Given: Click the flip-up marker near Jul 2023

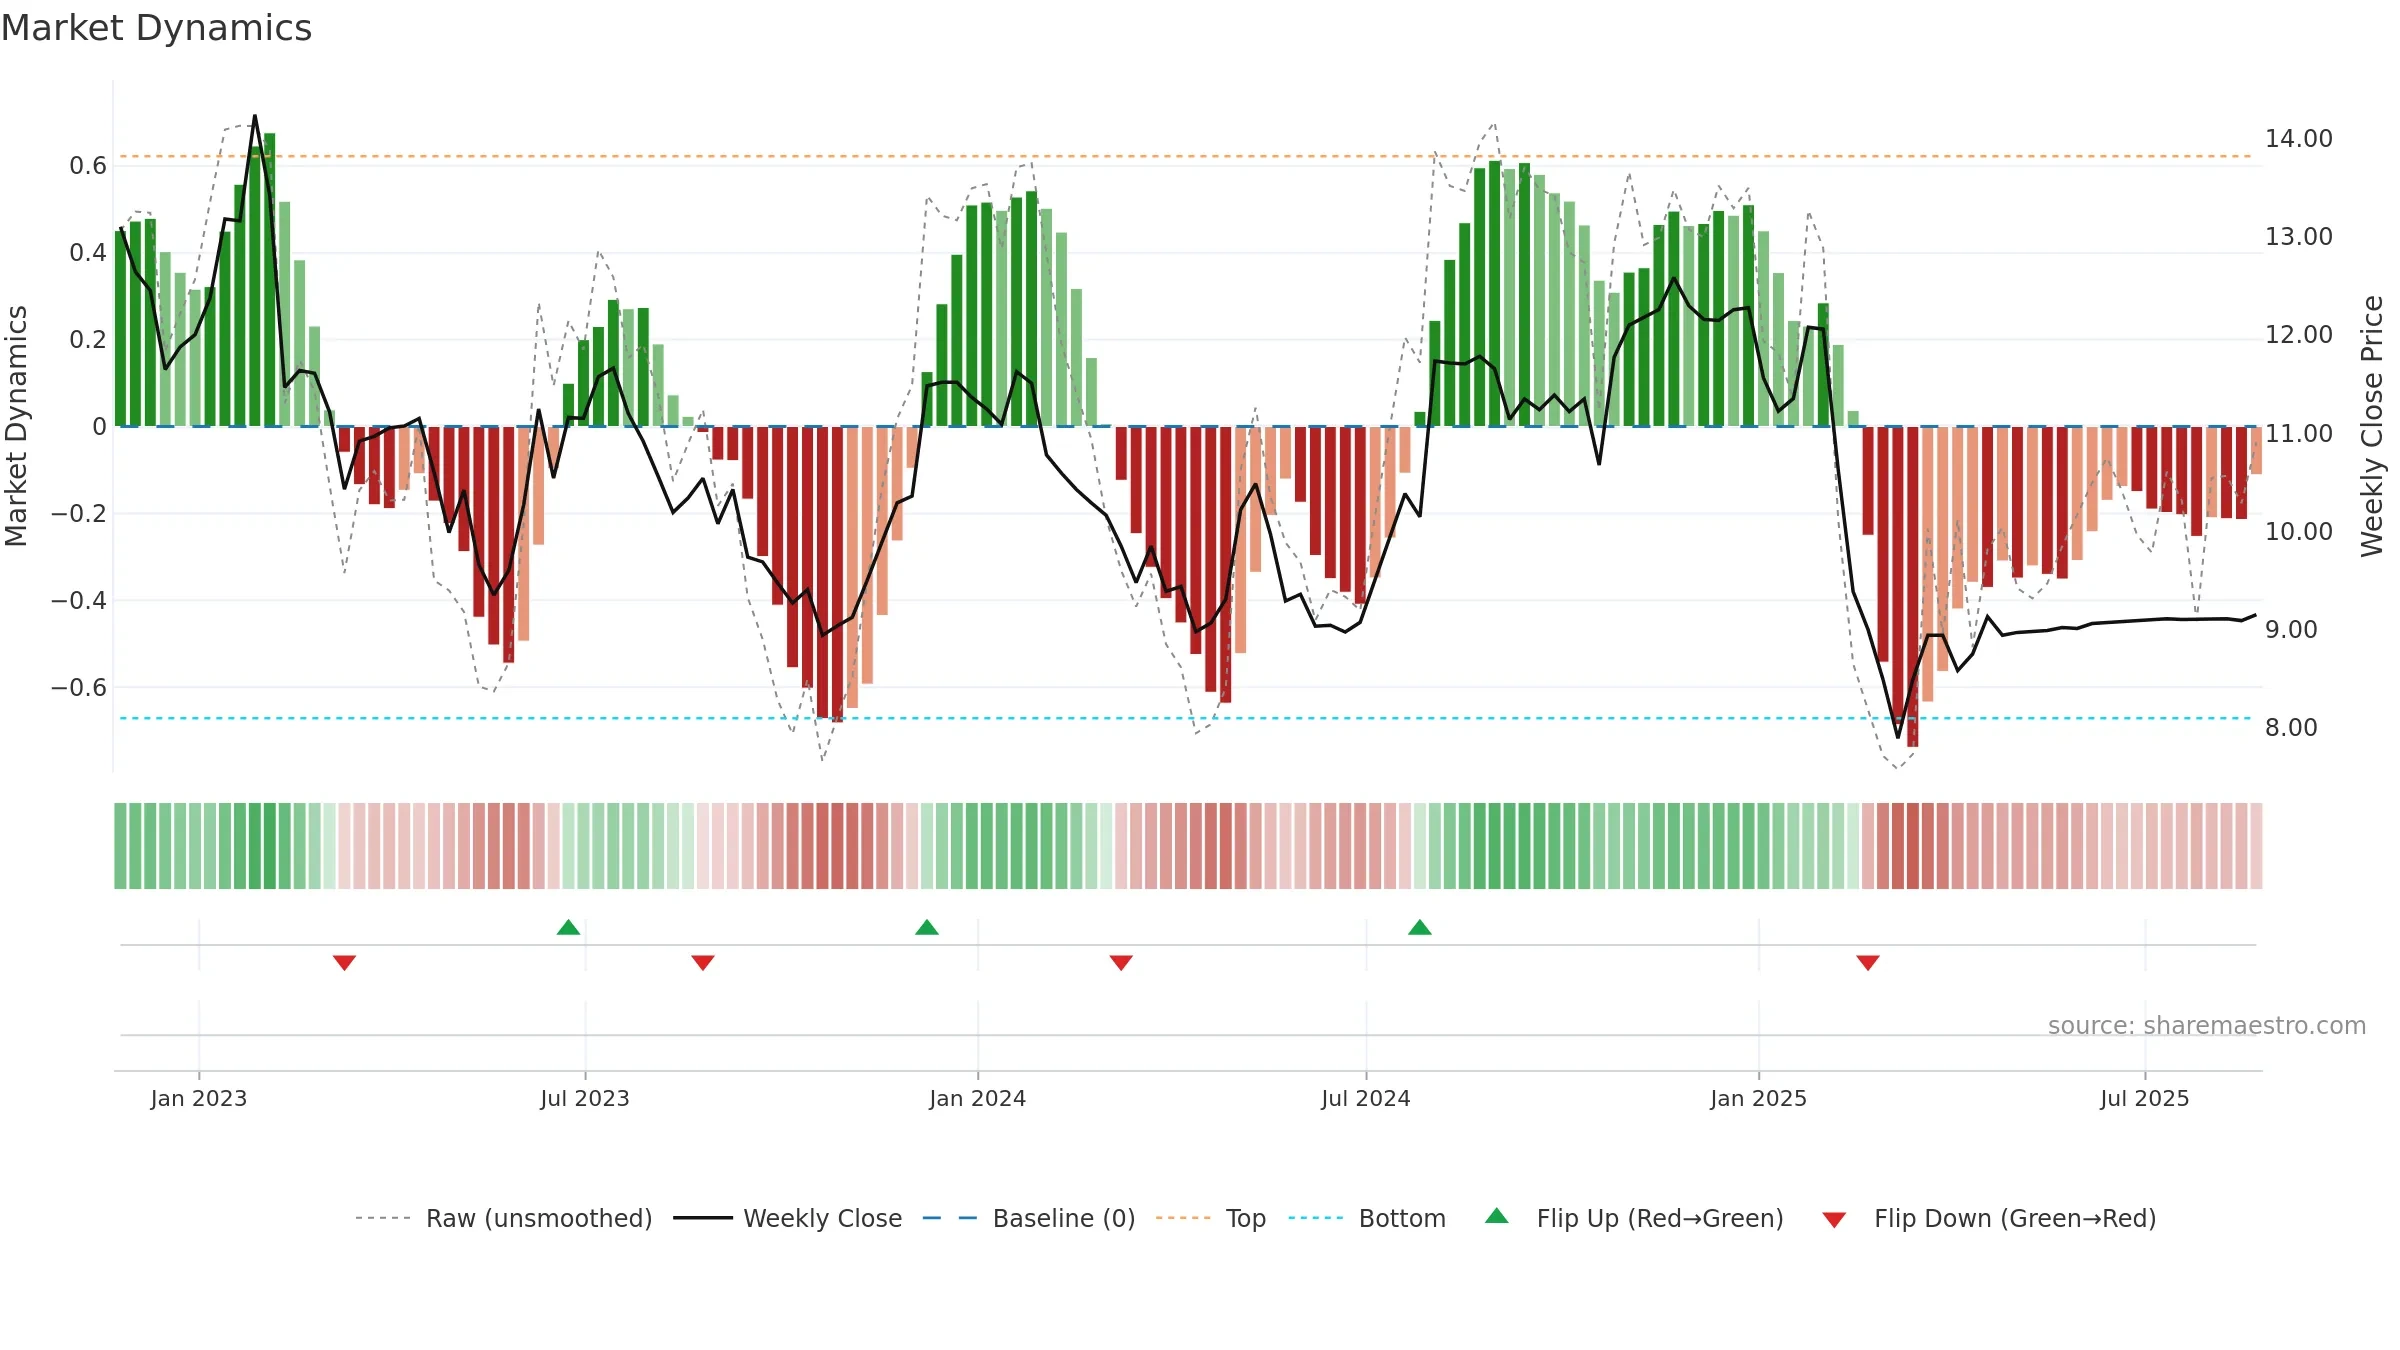Looking at the screenshot, I should (568, 927).
